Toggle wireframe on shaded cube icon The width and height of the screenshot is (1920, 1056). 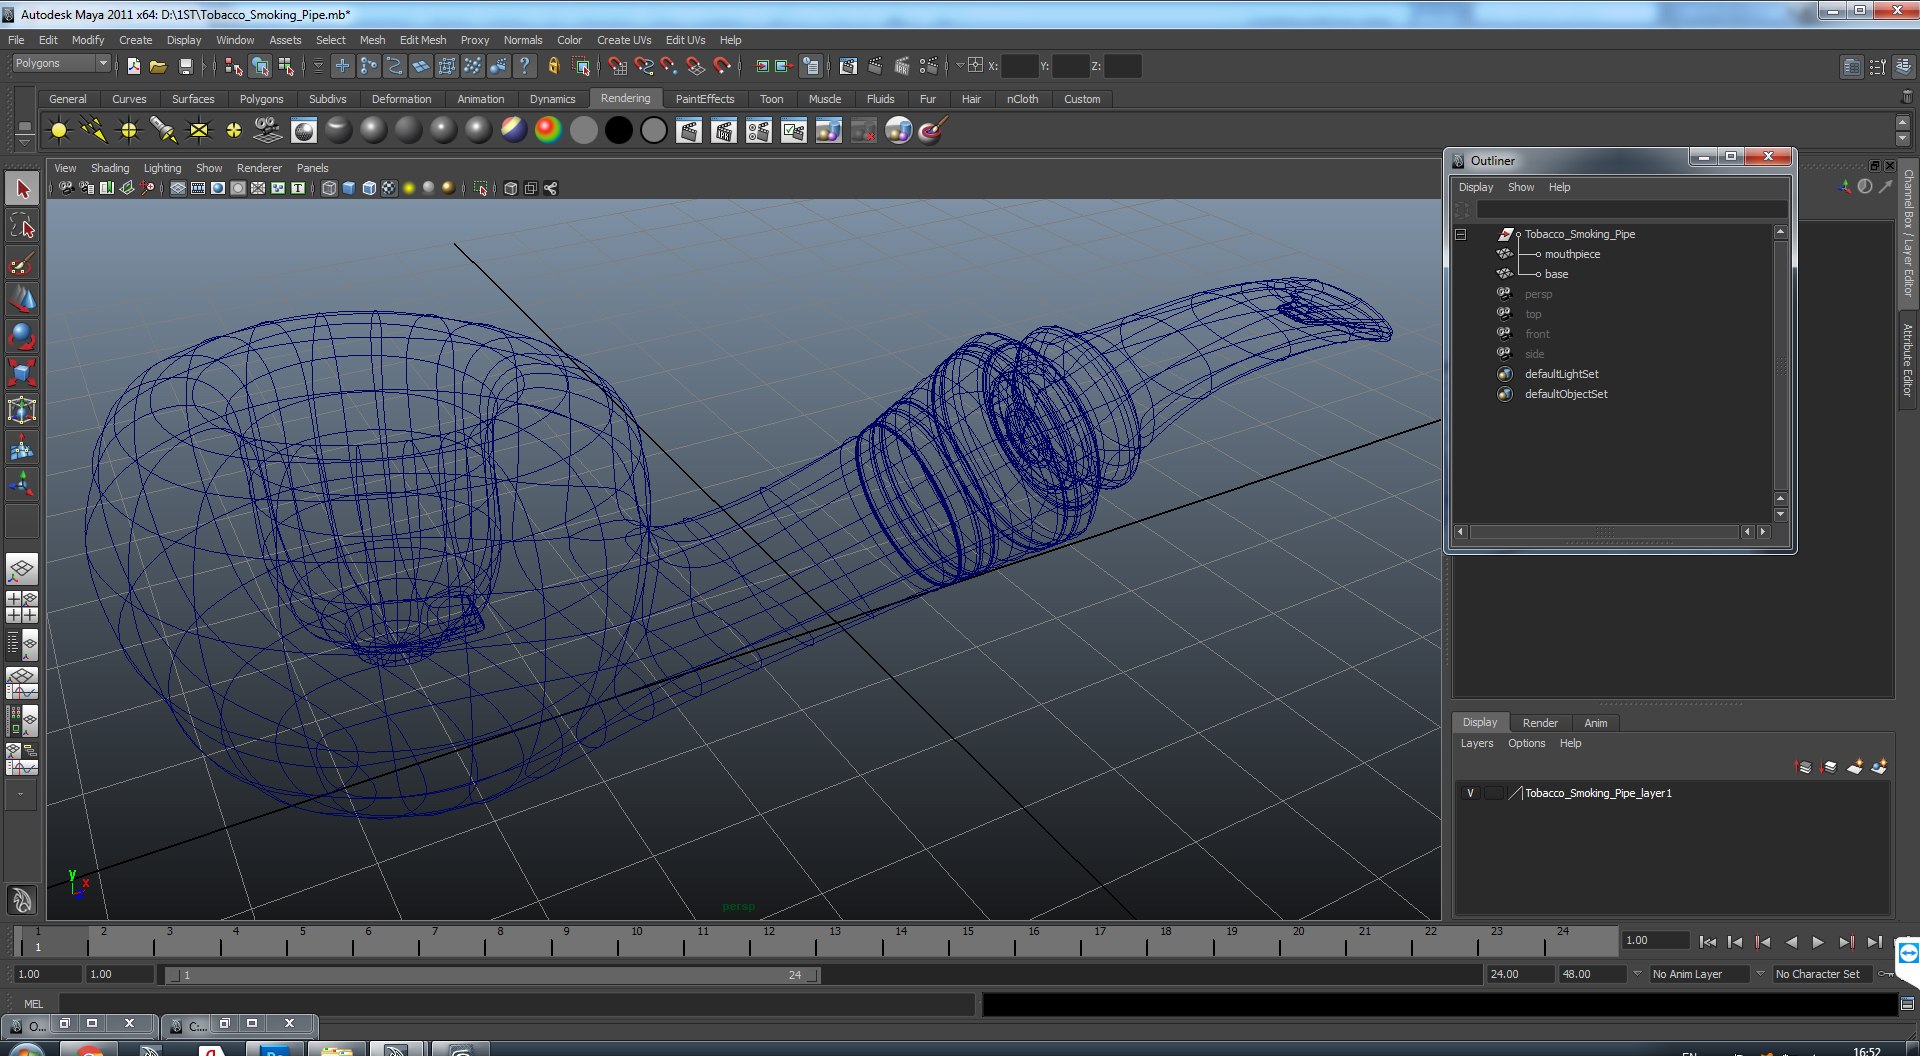369,188
